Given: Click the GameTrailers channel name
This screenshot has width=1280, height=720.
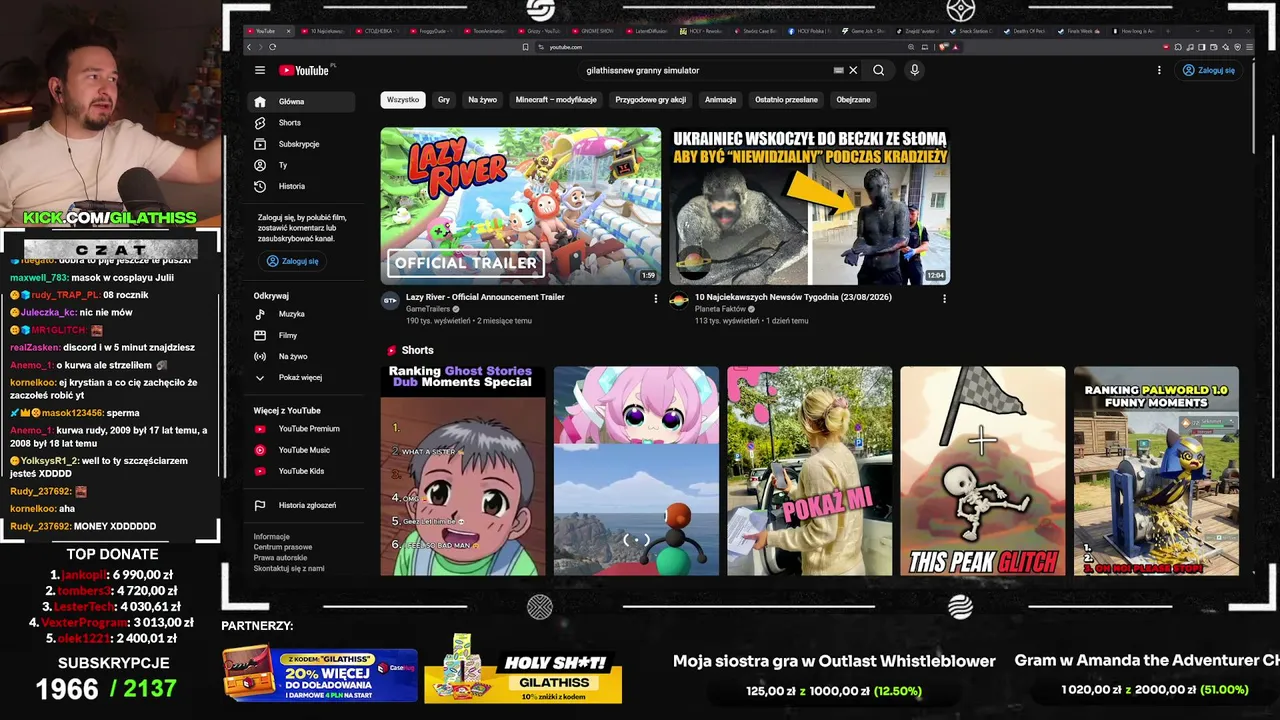Looking at the screenshot, I should point(428,309).
